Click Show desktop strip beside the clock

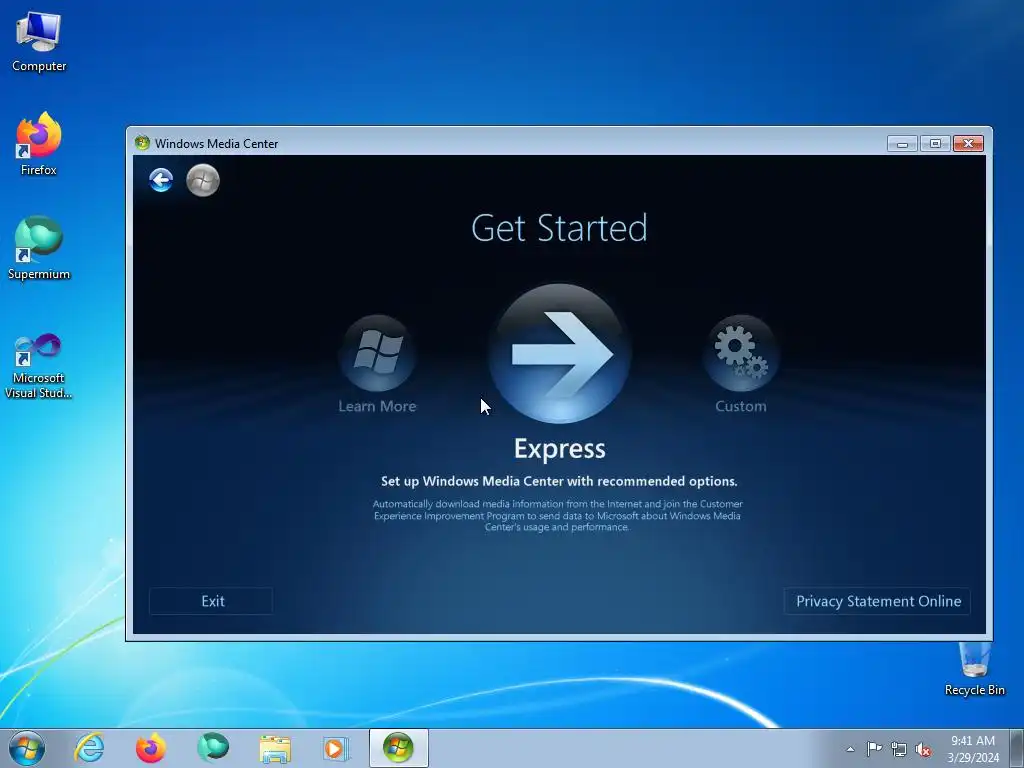[1017, 748]
